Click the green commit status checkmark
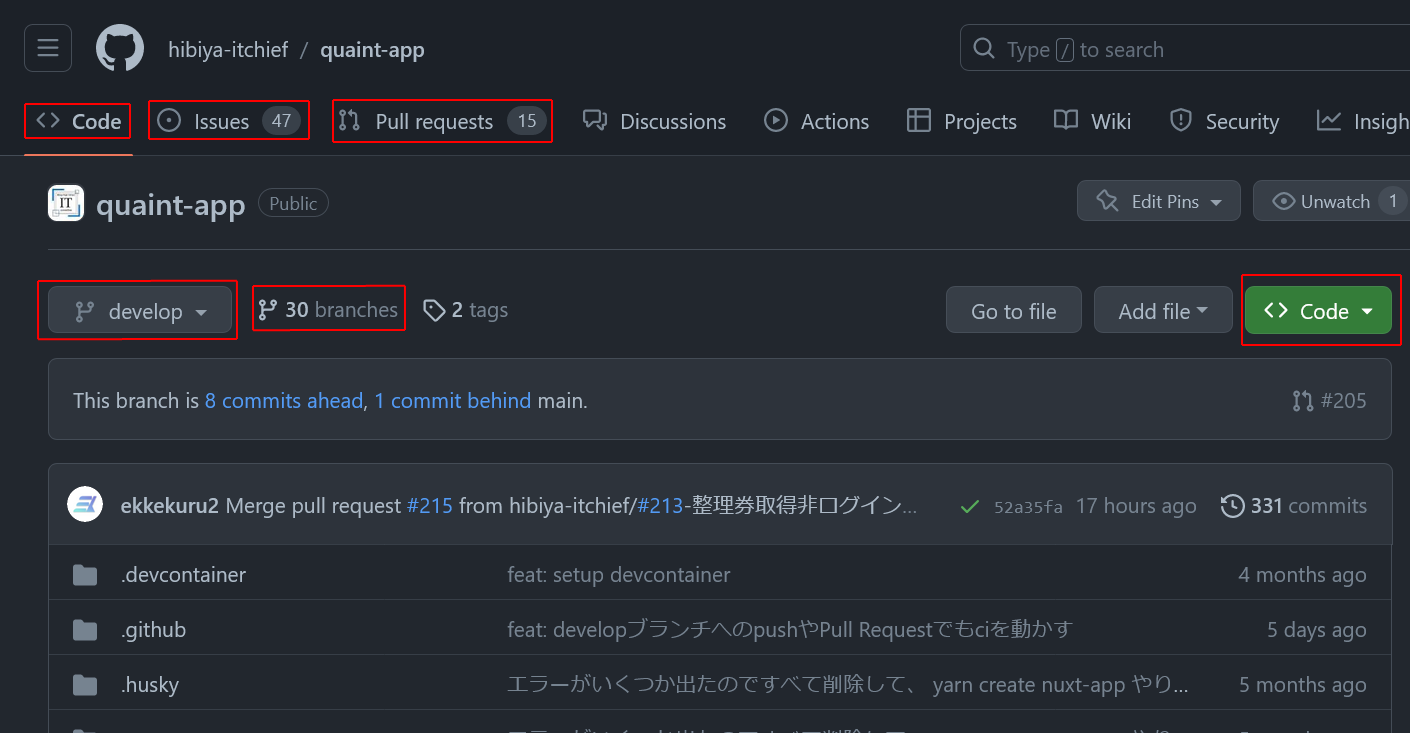 click(968, 506)
